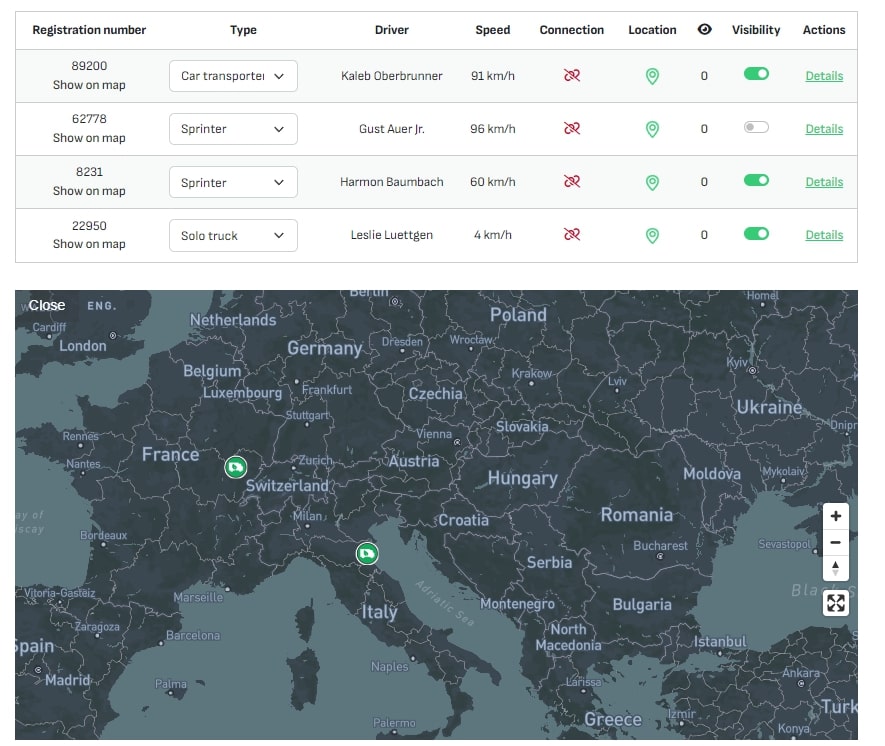
Task: Click the zoom out icon on the map
Action: pyautogui.click(x=836, y=542)
